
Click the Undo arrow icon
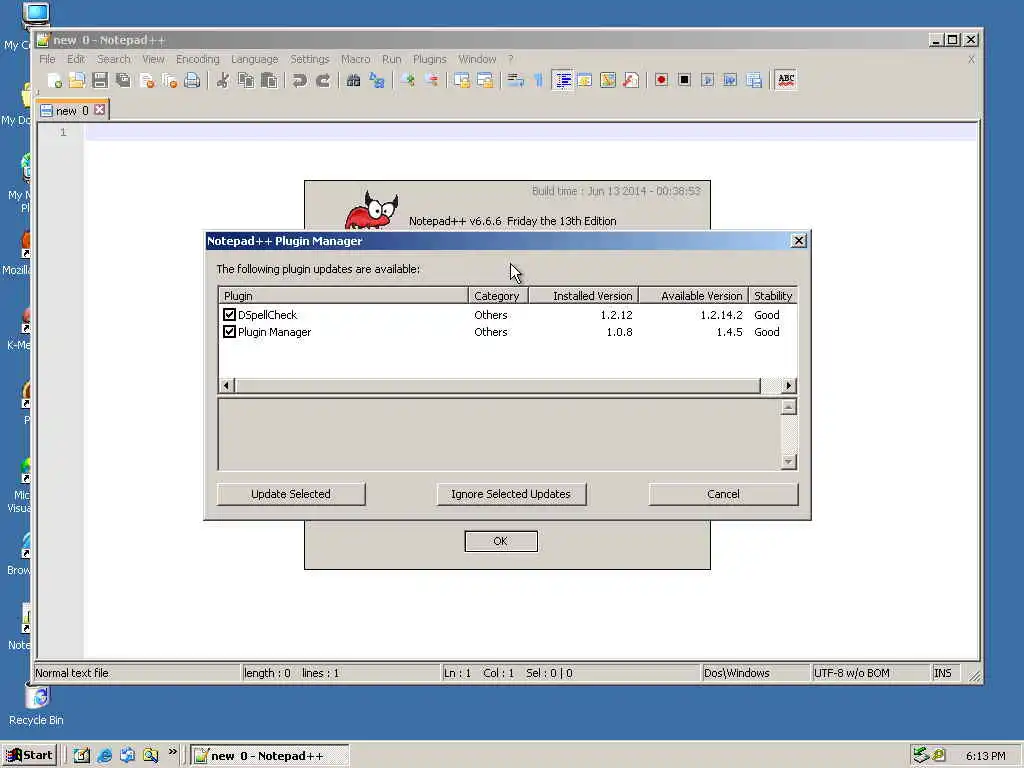pyautogui.click(x=300, y=80)
